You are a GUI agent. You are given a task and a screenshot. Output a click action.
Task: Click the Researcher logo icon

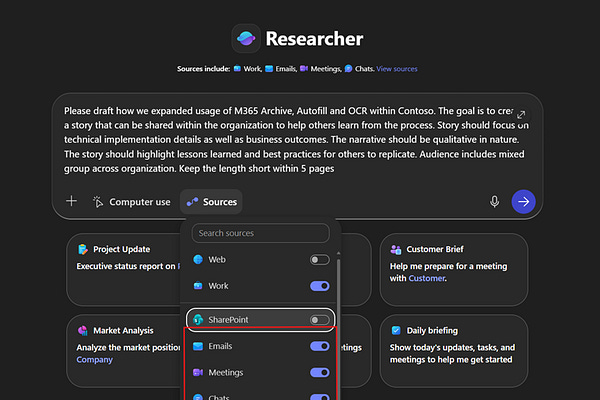[246, 38]
